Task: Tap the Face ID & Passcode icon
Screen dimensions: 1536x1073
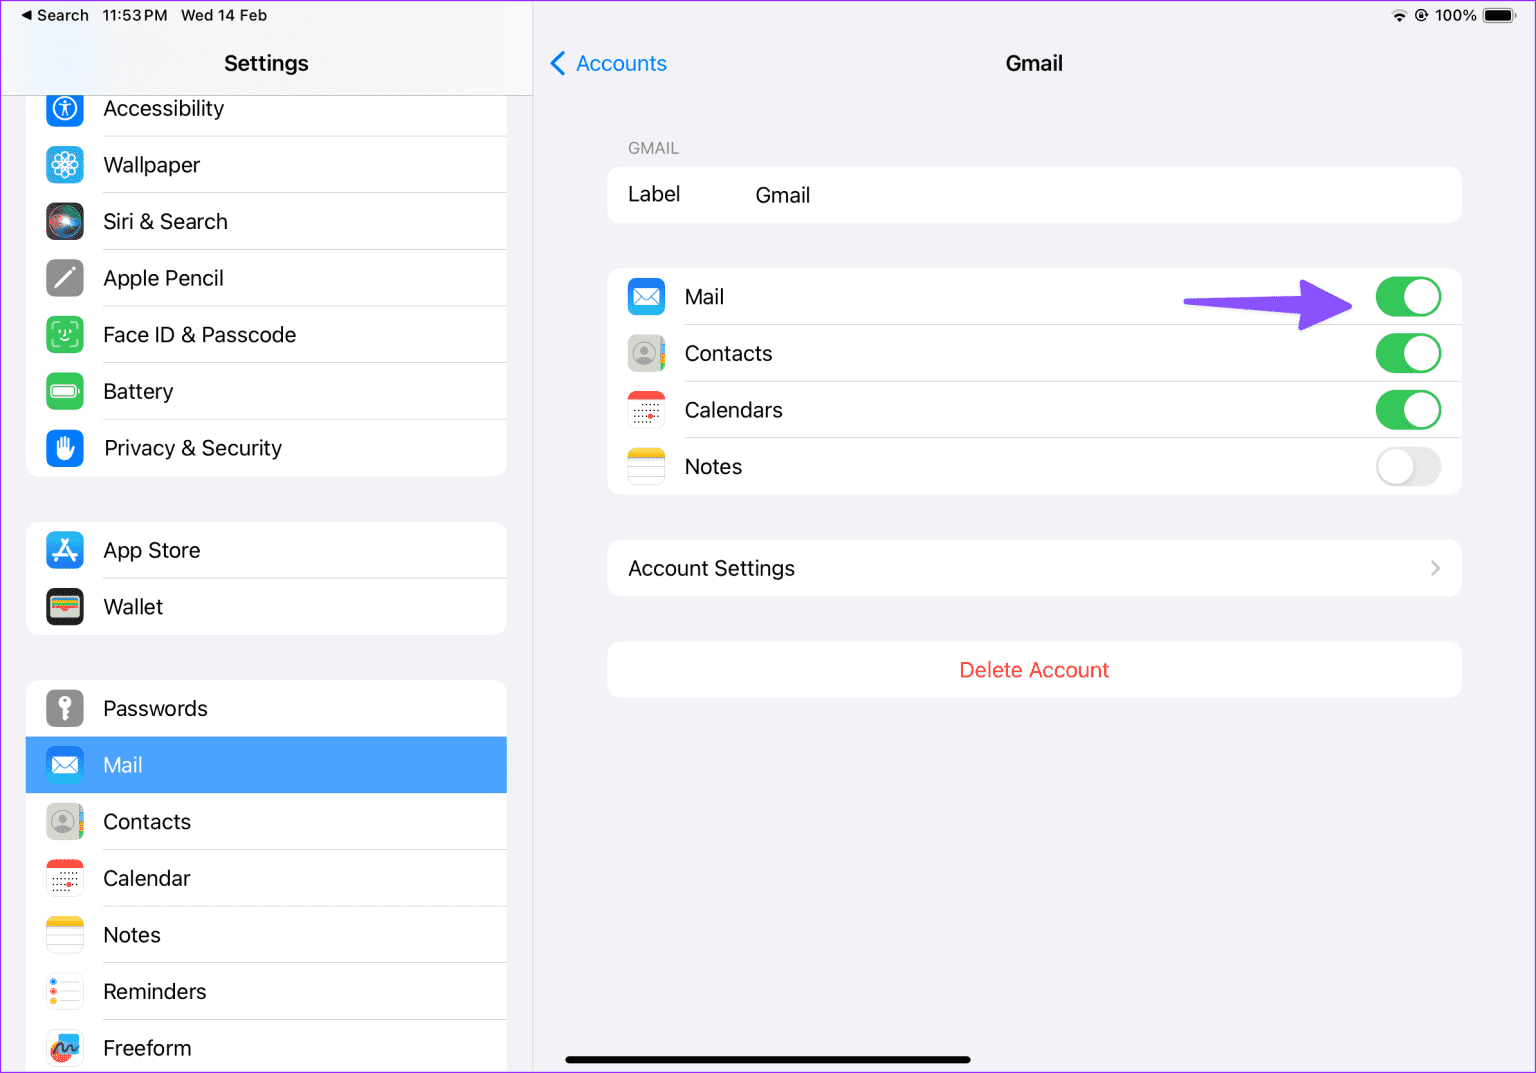Action: tap(65, 335)
